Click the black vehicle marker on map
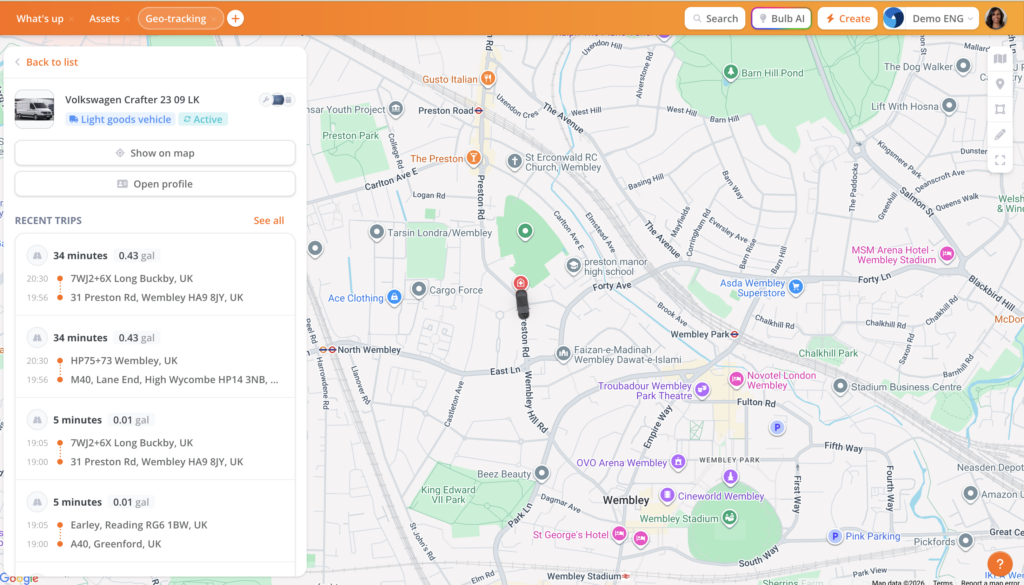Screen dimensions: 1024x585 point(522,304)
